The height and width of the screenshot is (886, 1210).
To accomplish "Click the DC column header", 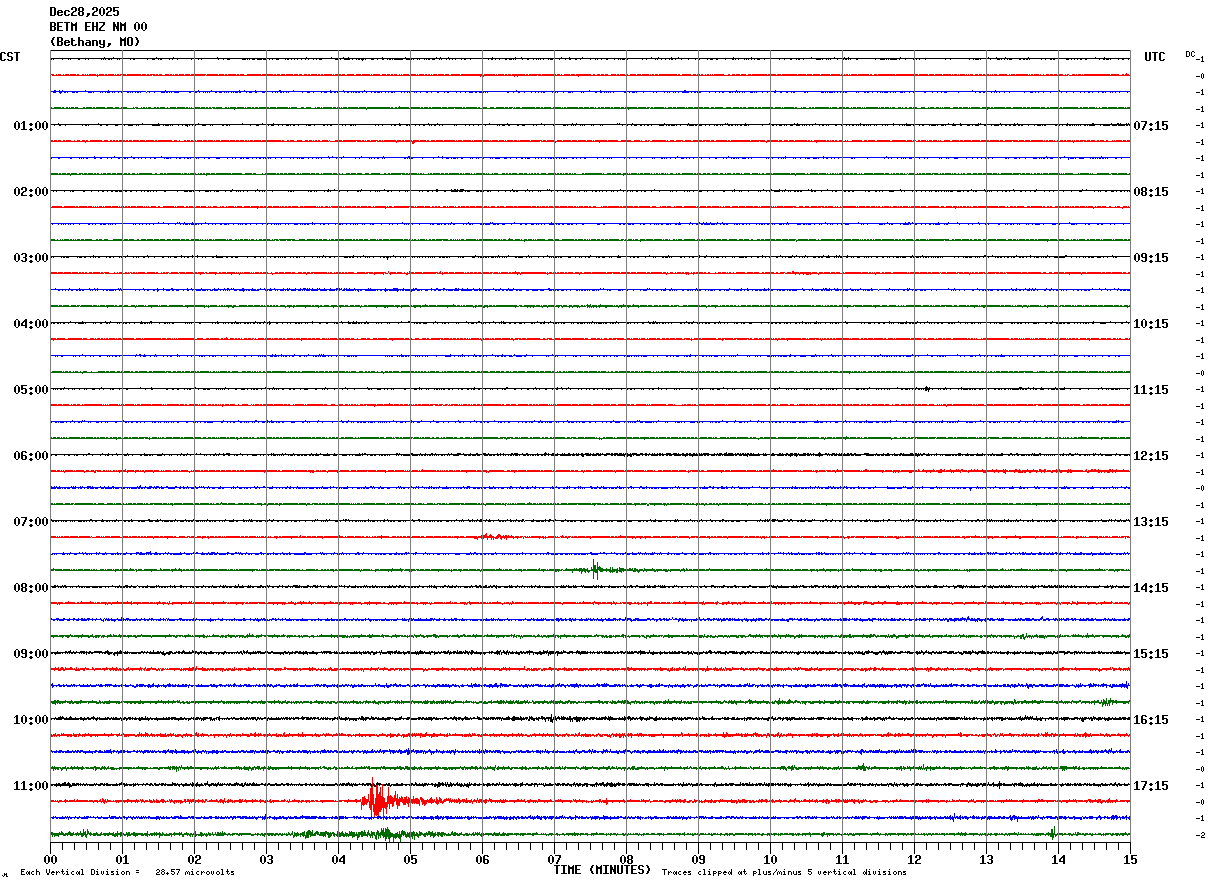I will [1190, 54].
